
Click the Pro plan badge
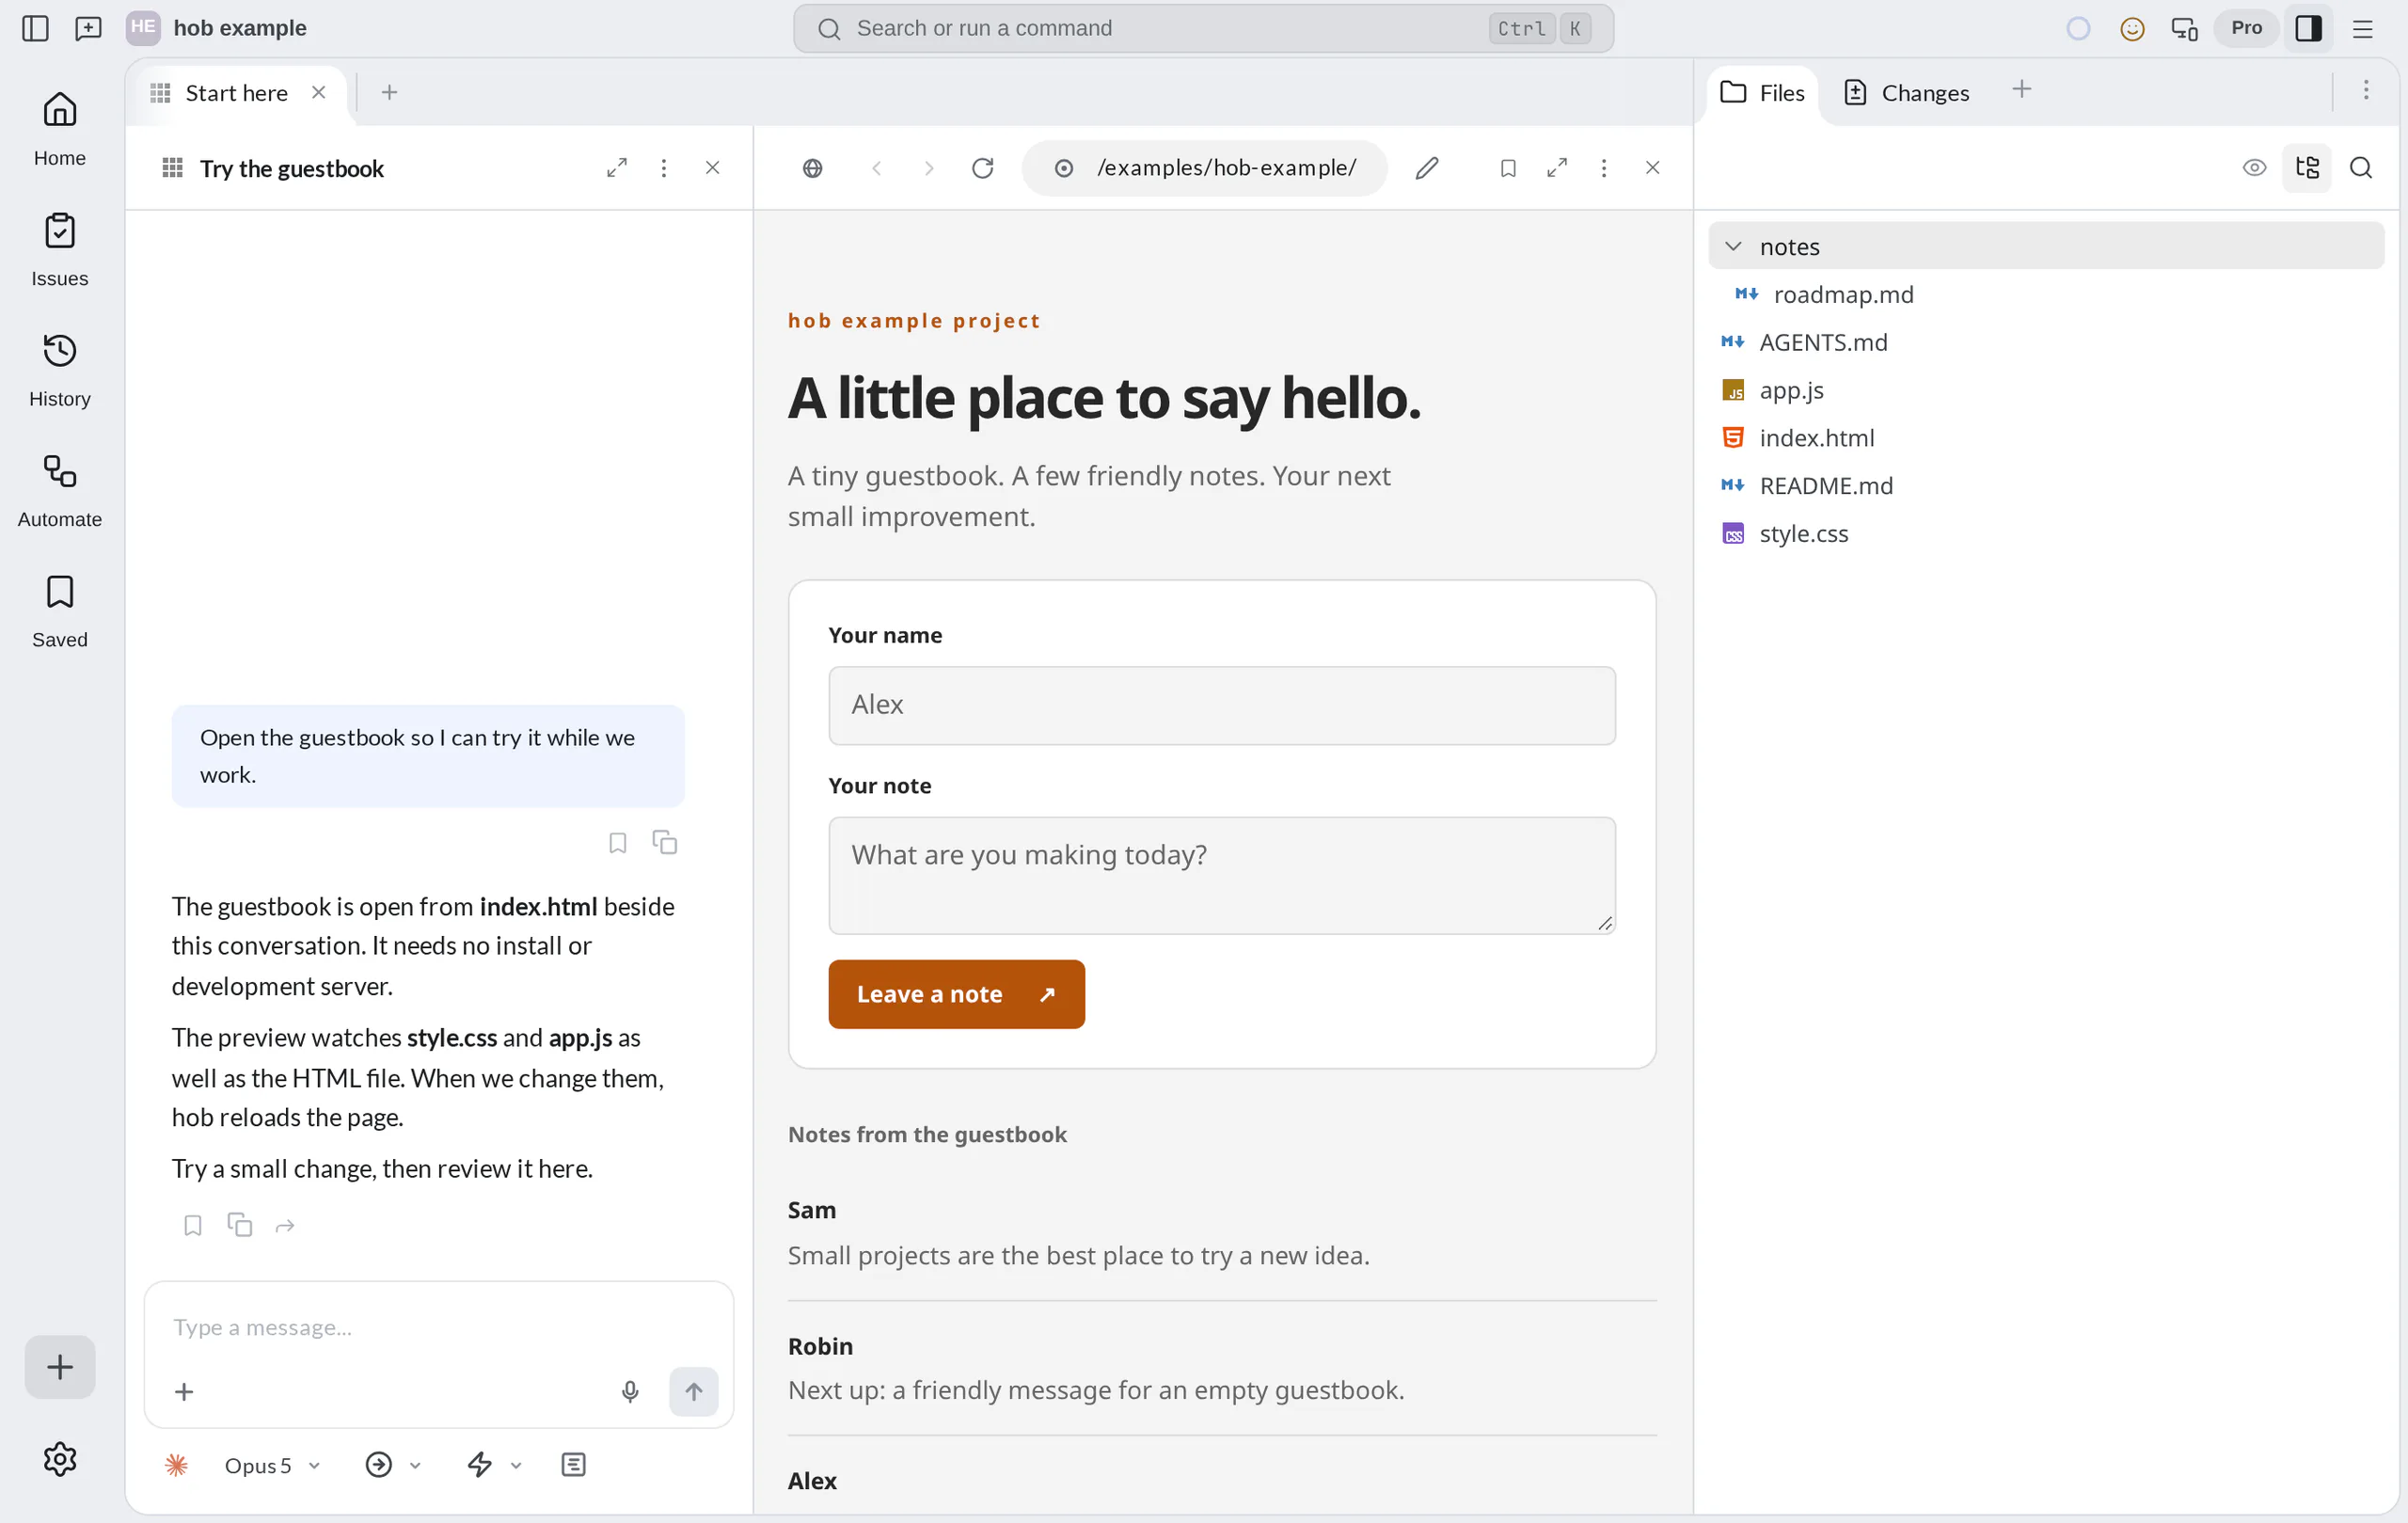pos(2246,28)
